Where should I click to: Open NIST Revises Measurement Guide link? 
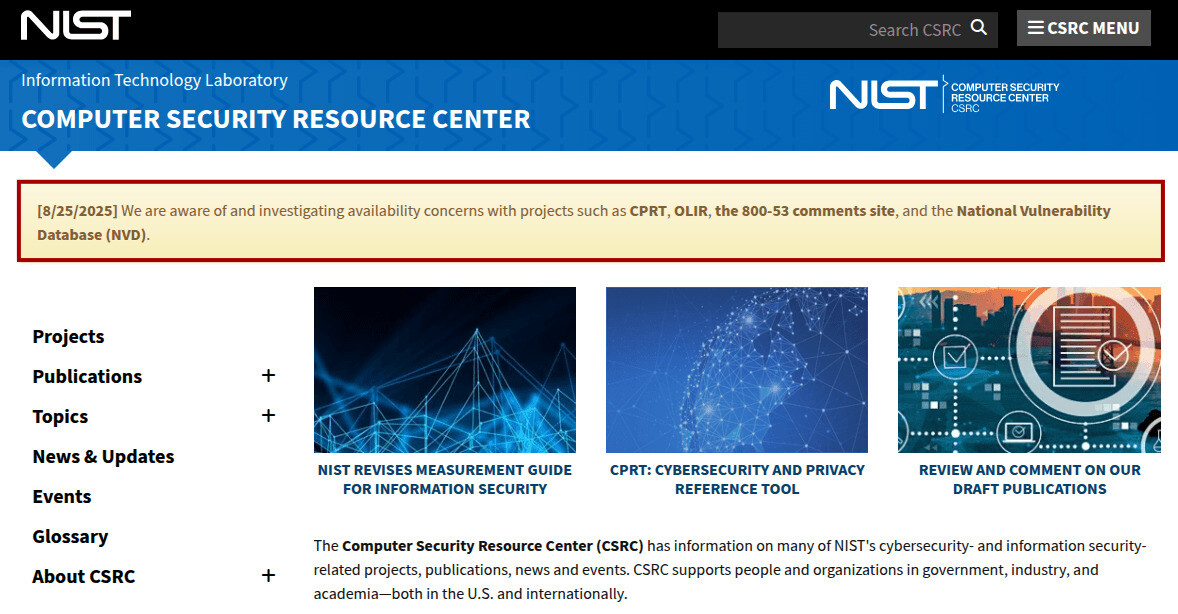pyautogui.click(x=445, y=479)
